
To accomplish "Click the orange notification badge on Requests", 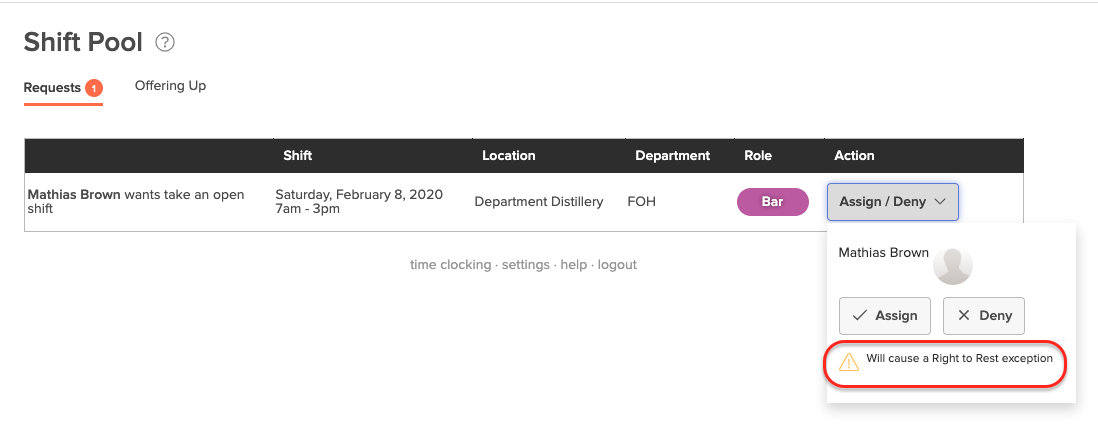I will click(94, 88).
